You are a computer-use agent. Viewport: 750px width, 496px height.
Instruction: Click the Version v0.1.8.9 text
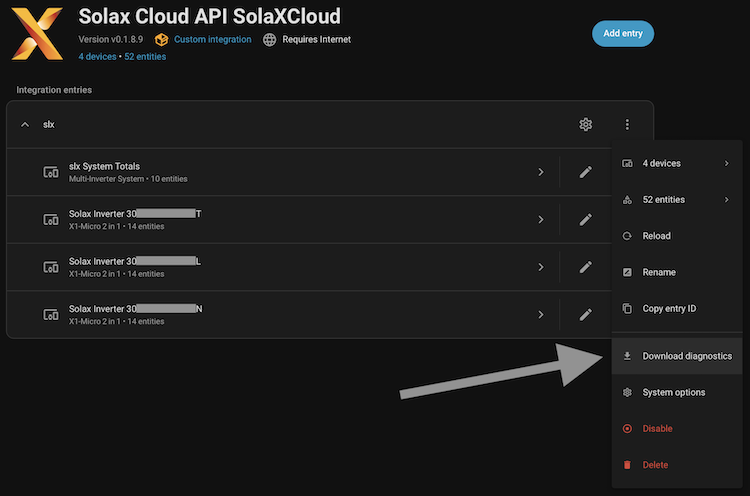click(x=110, y=40)
